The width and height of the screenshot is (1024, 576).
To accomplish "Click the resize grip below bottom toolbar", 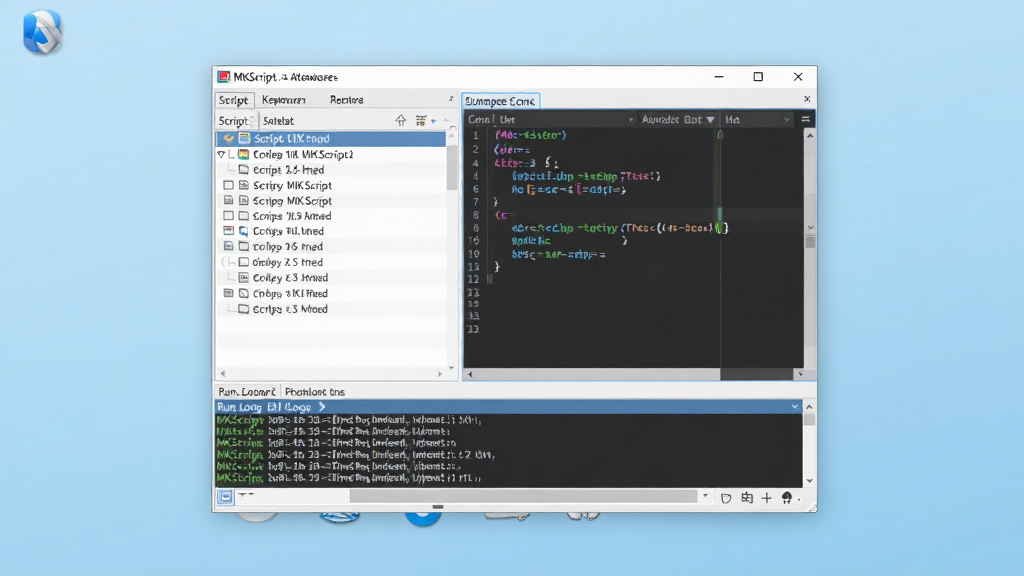I will pos(438,507).
